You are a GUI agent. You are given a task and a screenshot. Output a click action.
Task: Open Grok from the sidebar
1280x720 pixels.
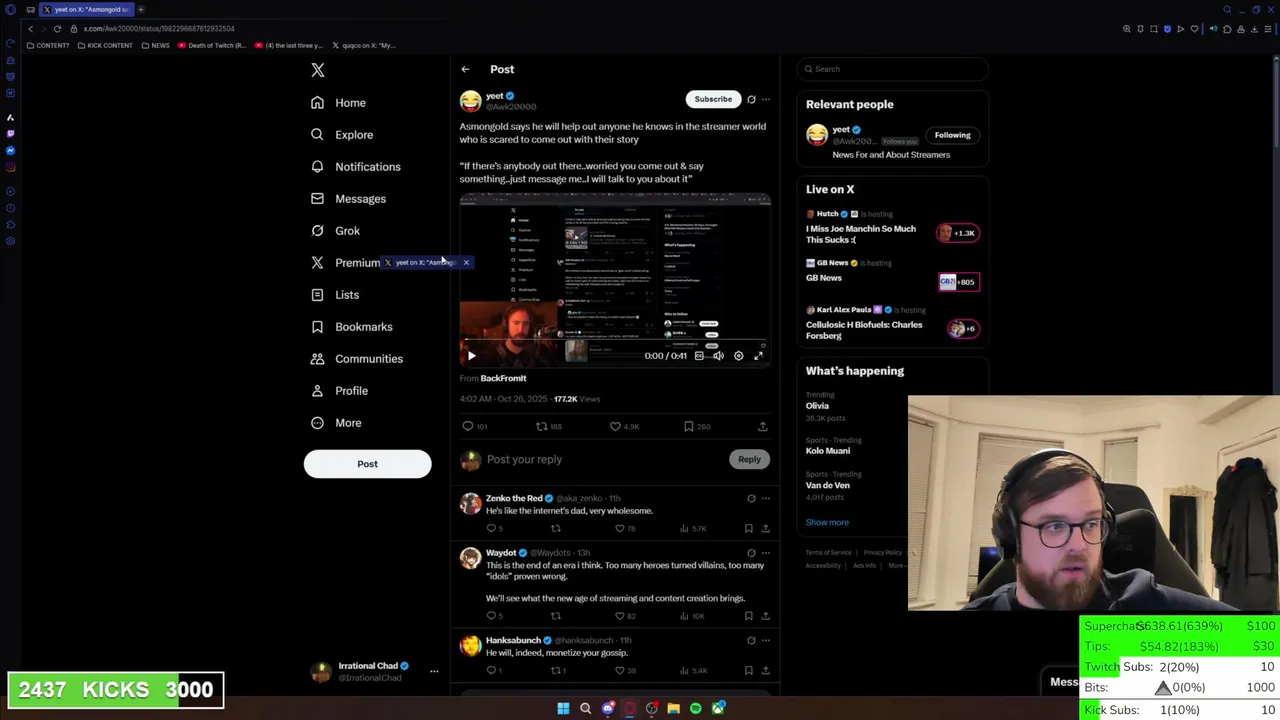click(335, 231)
